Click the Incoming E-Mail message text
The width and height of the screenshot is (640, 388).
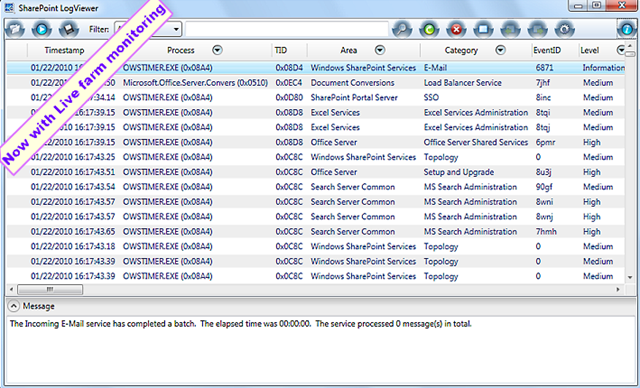(241, 324)
